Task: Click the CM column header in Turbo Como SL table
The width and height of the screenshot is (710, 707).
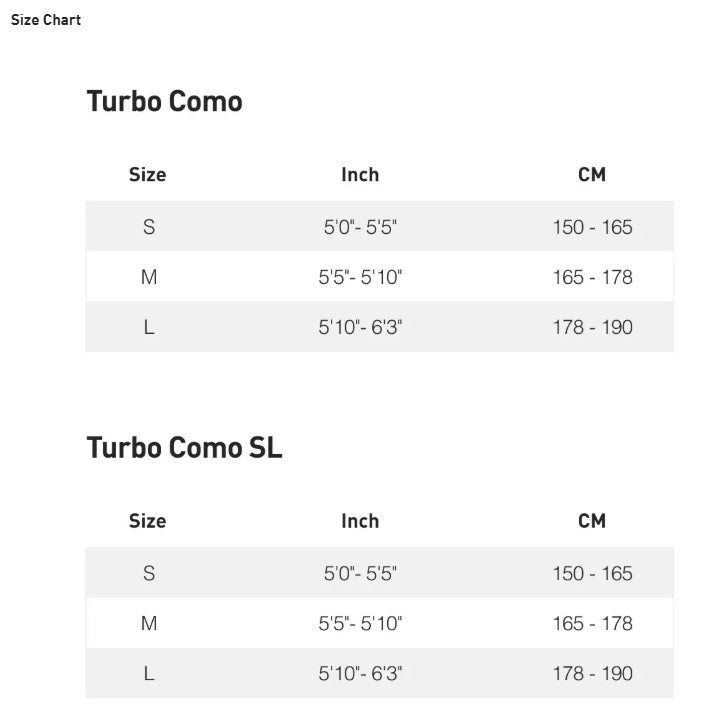Action: pyautogui.click(x=592, y=521)
